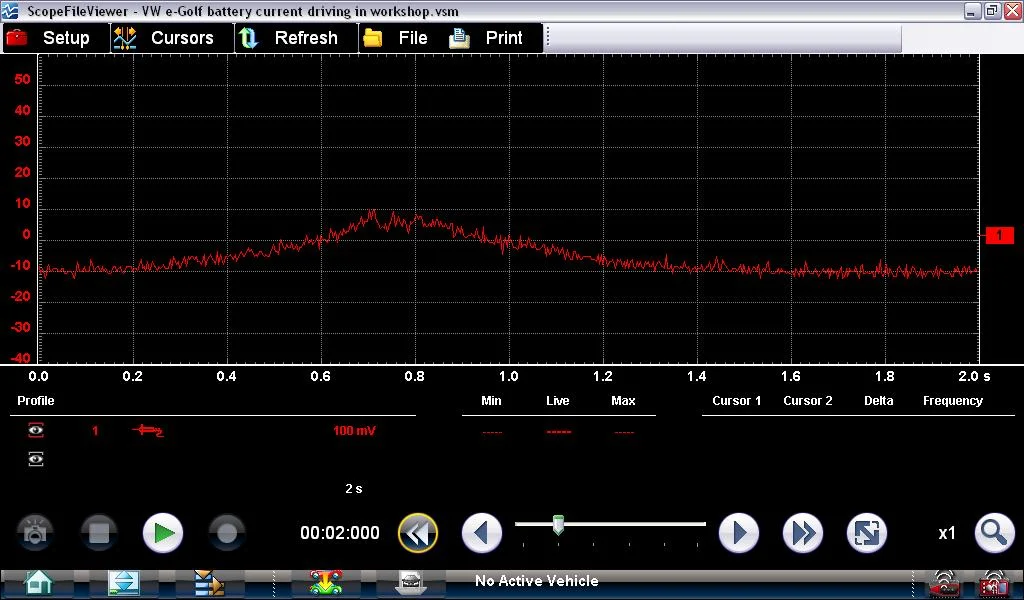The width and height of the screenshot is (1024, 600).
Task: Open the Setup menu
Action: [x=56, y=38]
